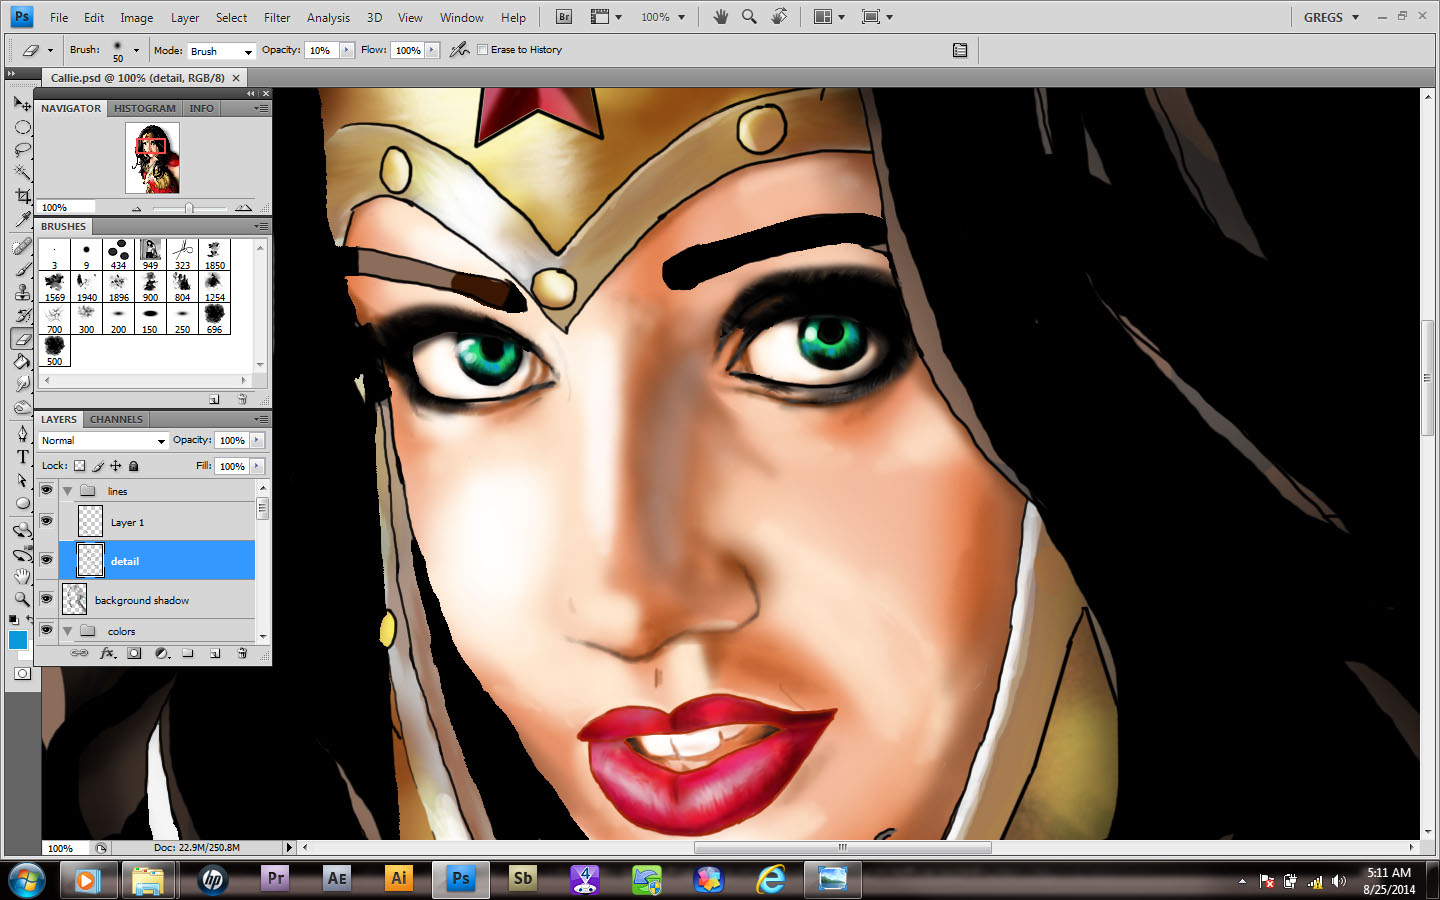The width and height of the screenshot is (1440, 900).
Task: Enable the Erase to History checkbox
Action: coord(483,50)
